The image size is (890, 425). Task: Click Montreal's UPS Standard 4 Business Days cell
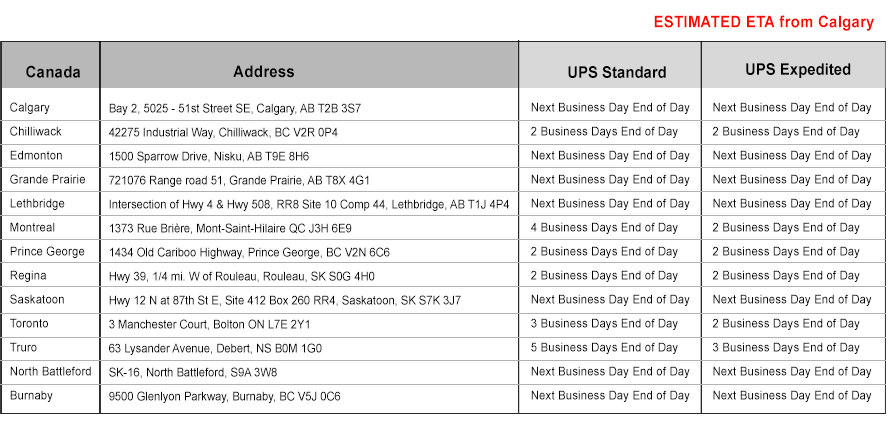coord(610,227)
